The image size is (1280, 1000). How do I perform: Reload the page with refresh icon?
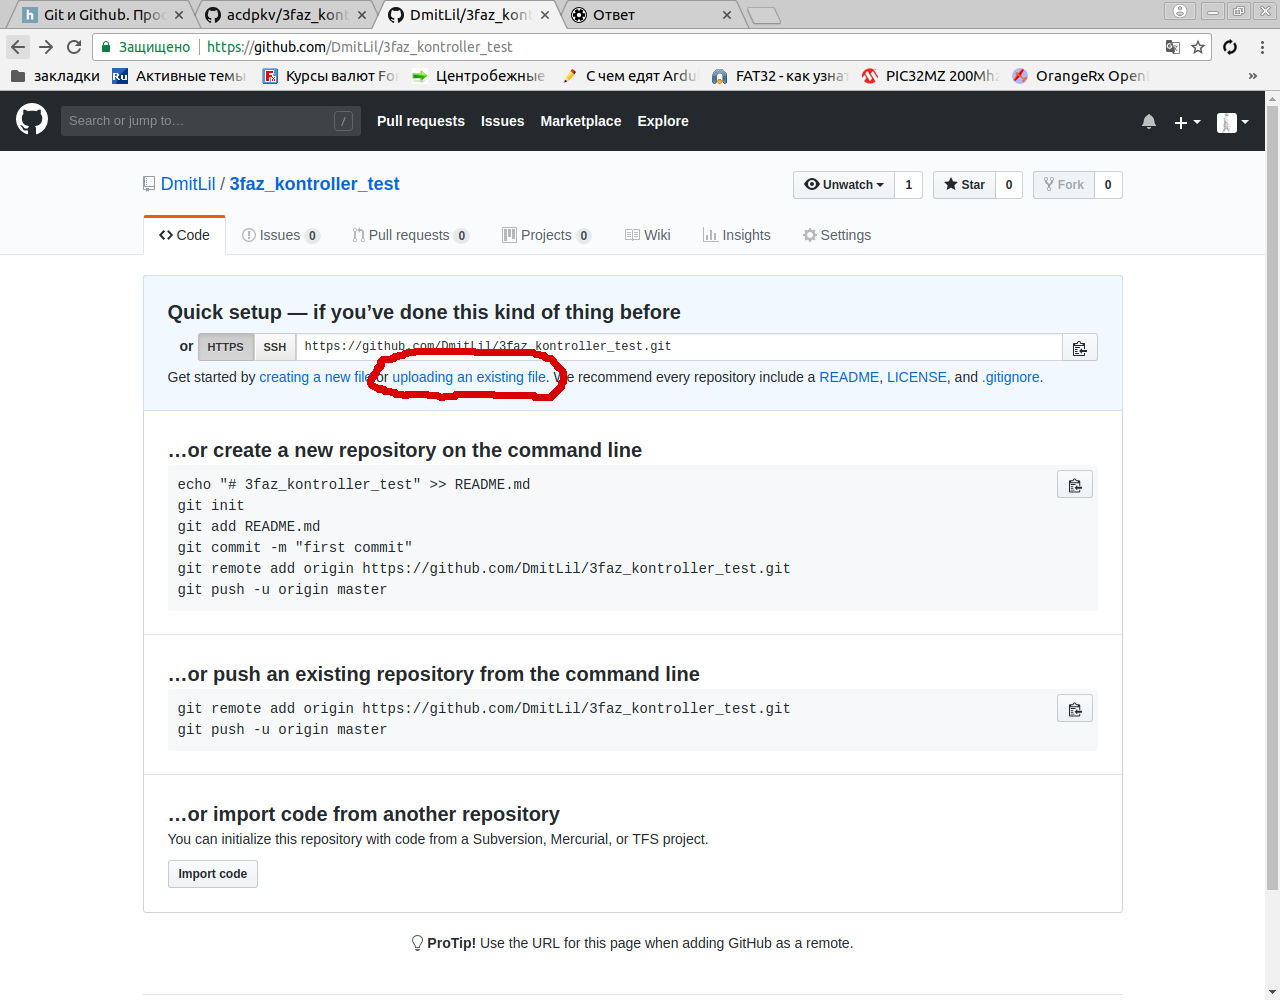[x=74, y=47]
